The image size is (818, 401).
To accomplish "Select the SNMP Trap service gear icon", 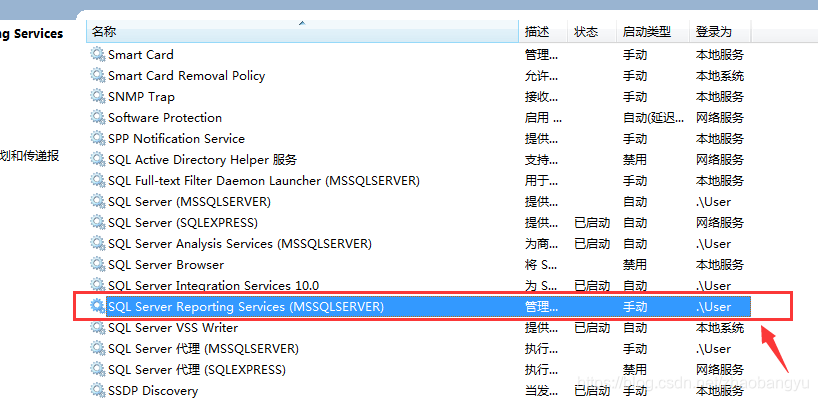I will tap(98, 96).
